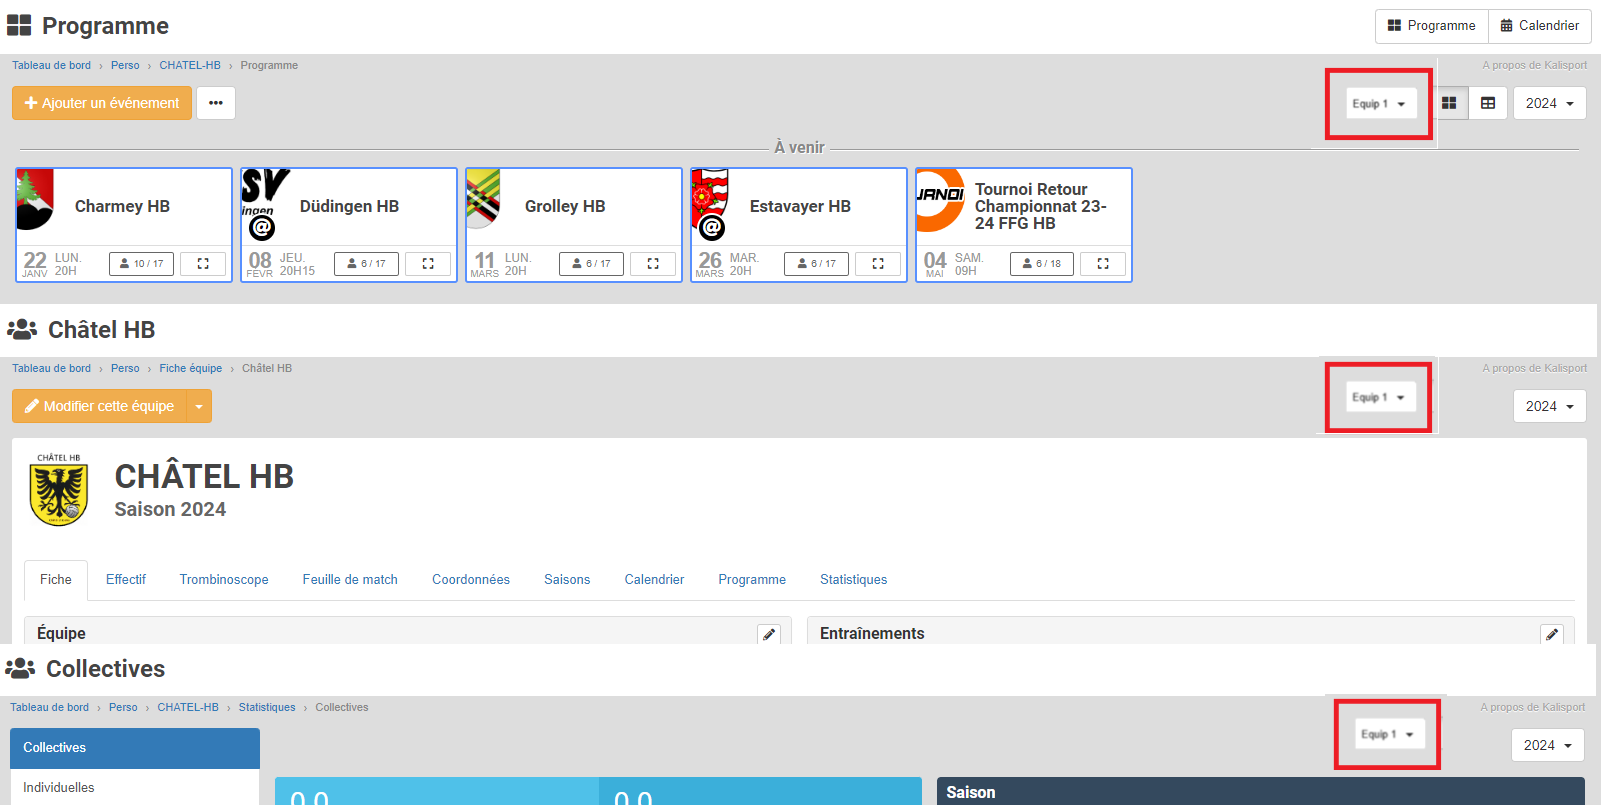Switch to table list view
Image resolution: width=1601 pixels, height=805 pixels.
[x=1488, y=103]
